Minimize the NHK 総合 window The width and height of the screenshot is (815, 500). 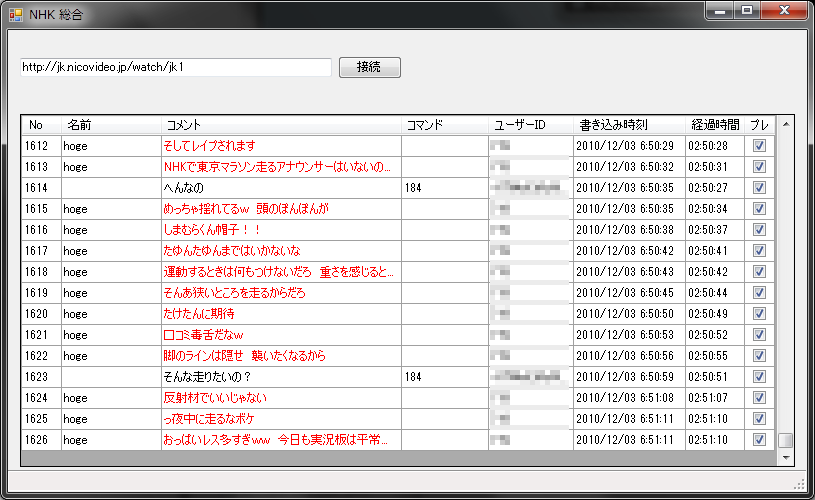(720, 11)
